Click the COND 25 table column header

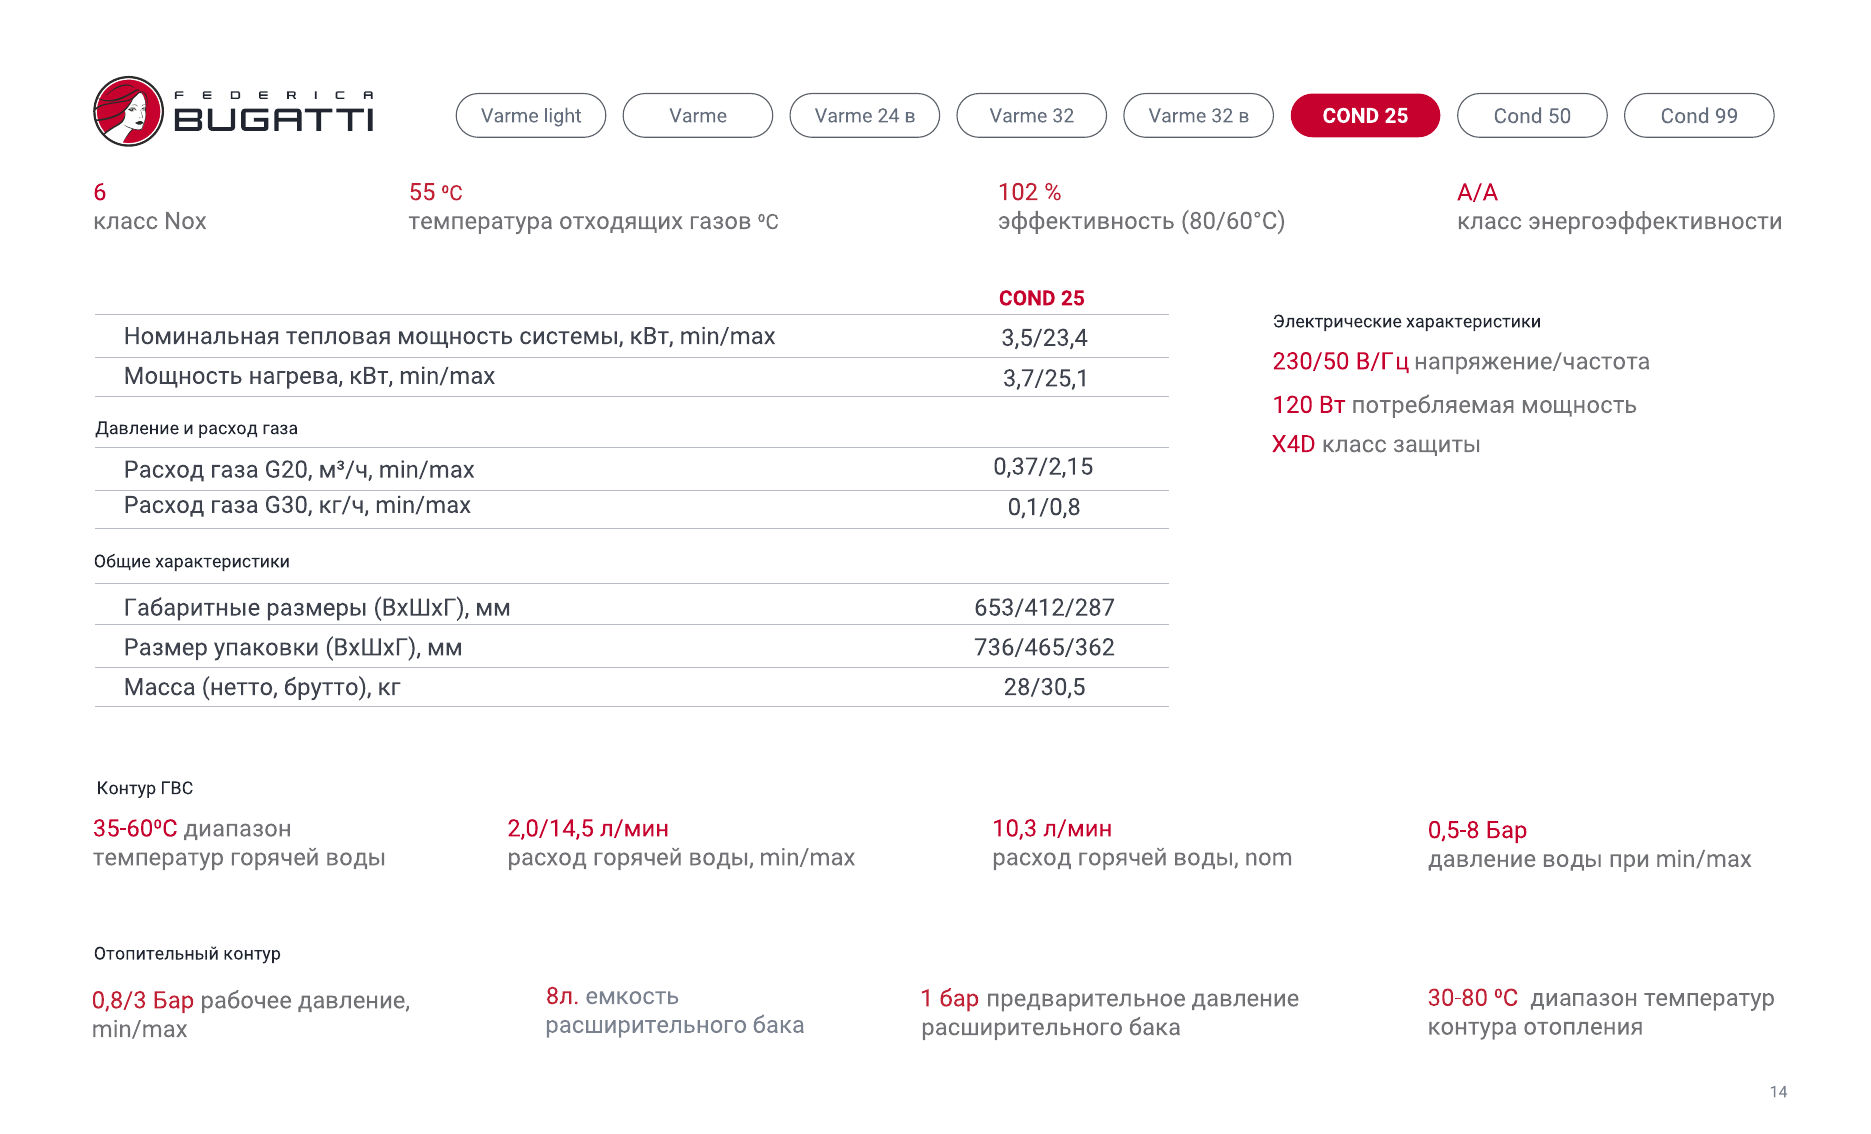[x=1041, y=298]
